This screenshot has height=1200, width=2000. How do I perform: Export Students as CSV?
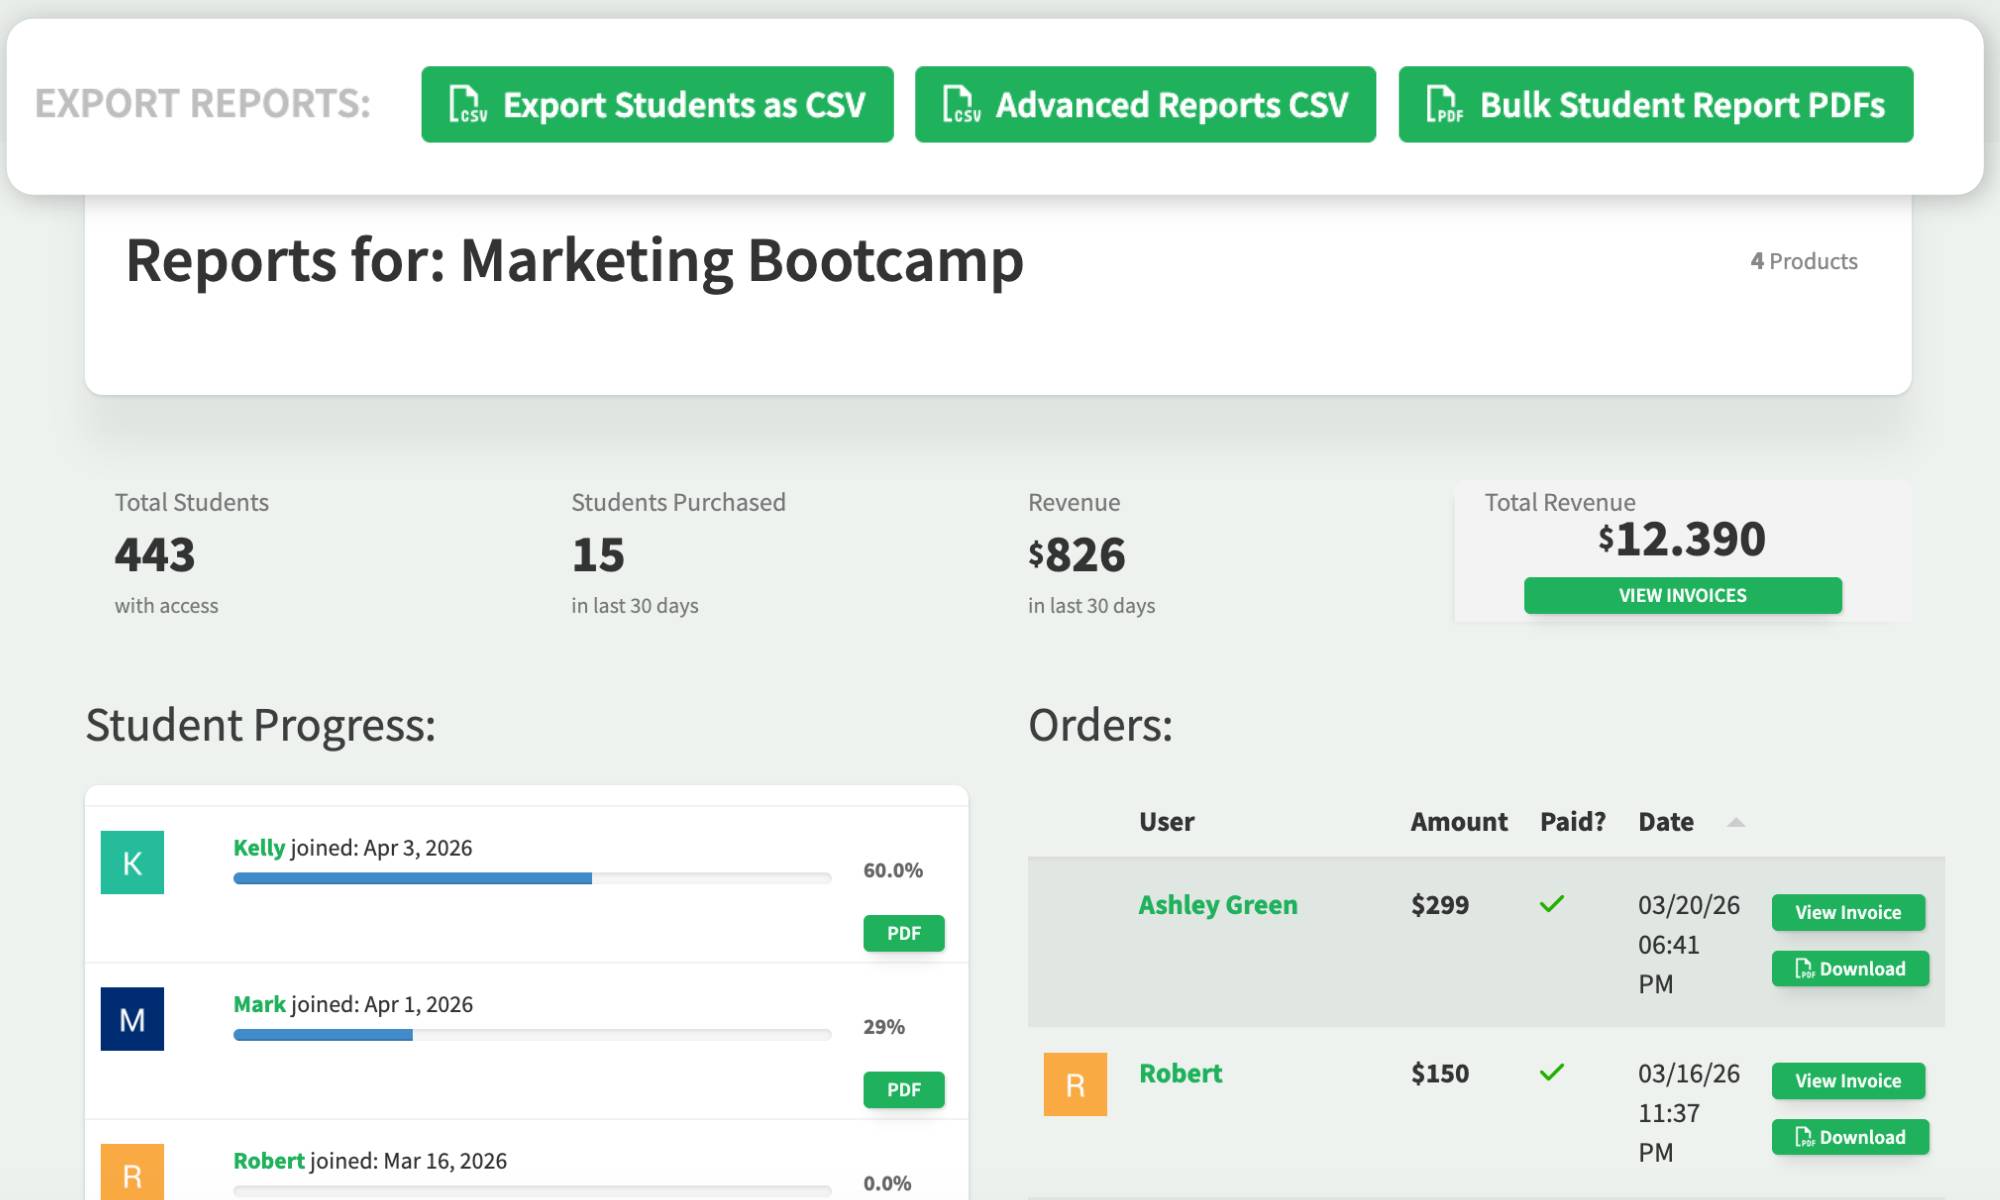point(657,104)
